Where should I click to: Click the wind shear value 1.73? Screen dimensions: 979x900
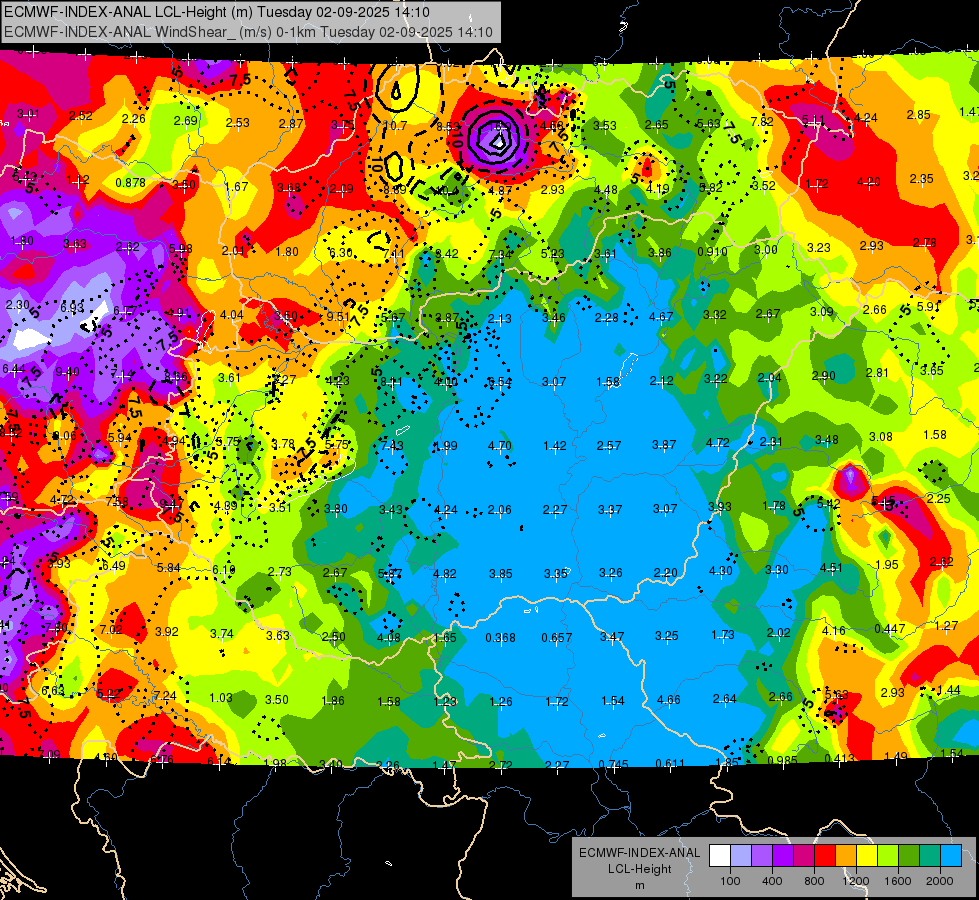[723, 635]
